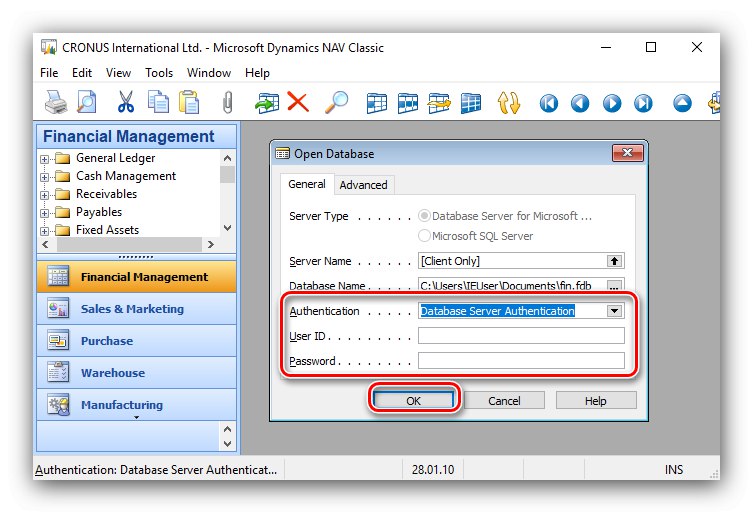
Task: Go to Previous record button
Action: click(x=580, y=103)
